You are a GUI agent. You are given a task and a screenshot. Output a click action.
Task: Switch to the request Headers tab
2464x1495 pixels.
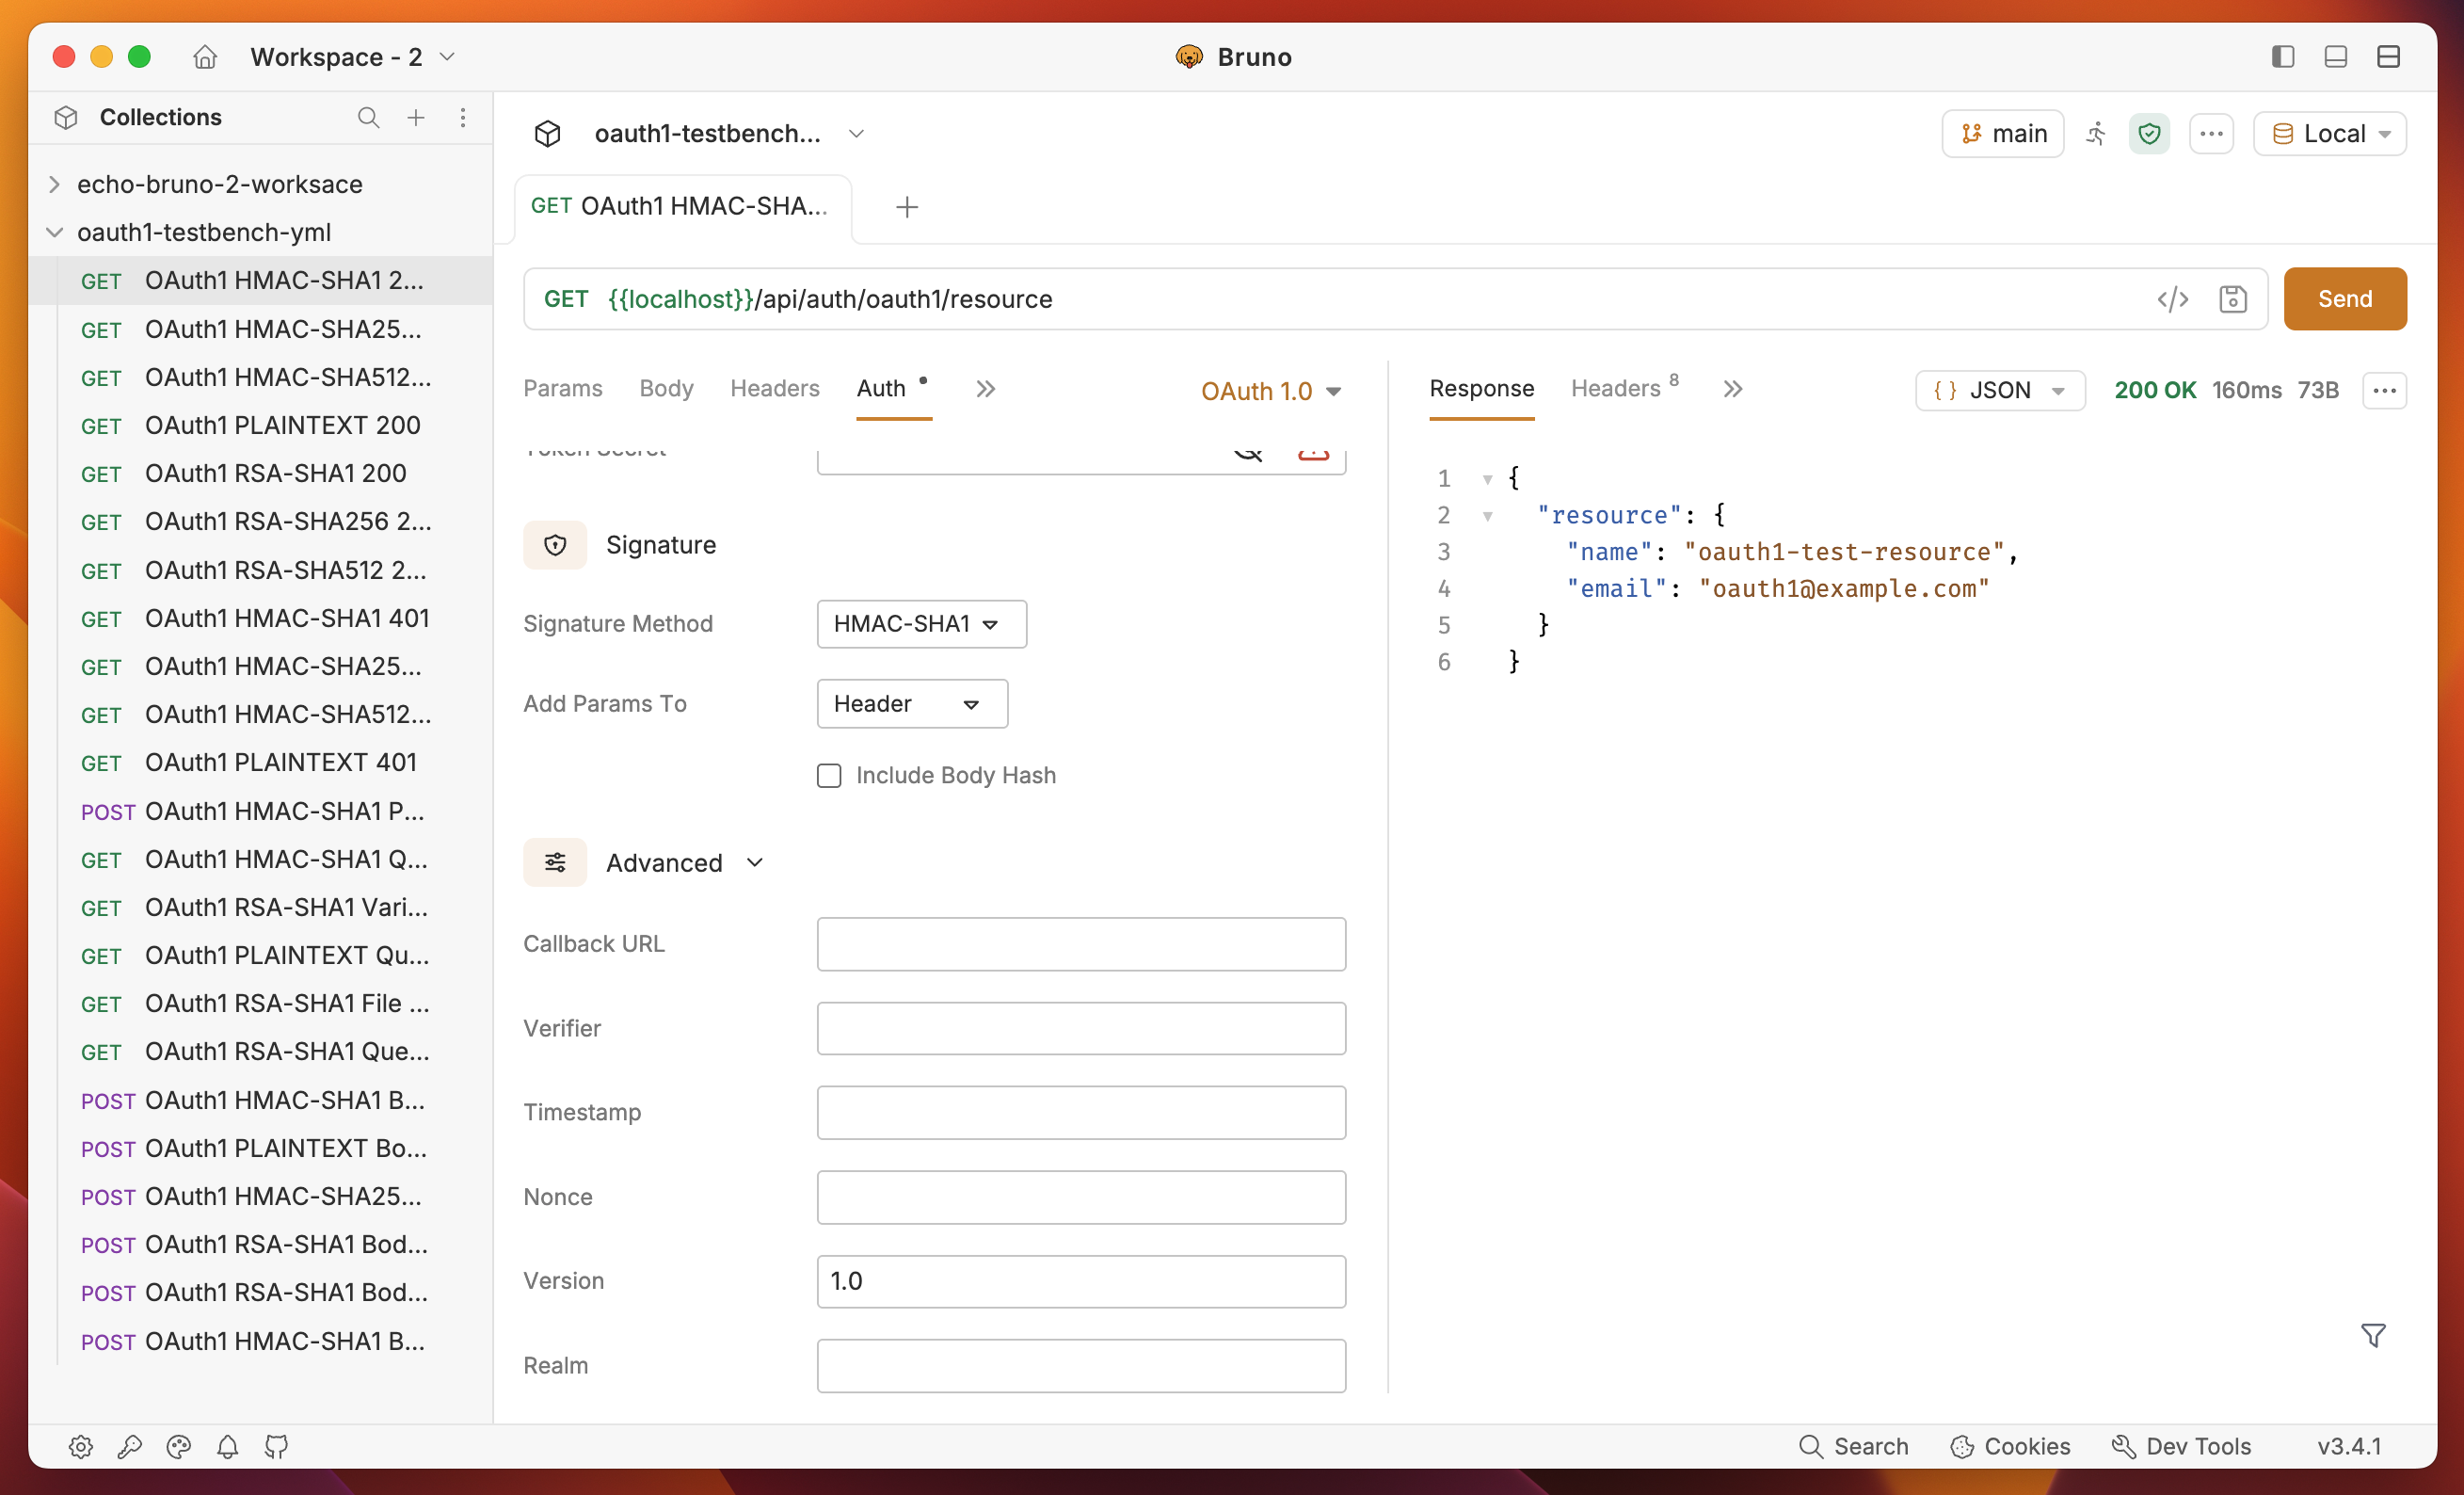(x=774, y=388)
